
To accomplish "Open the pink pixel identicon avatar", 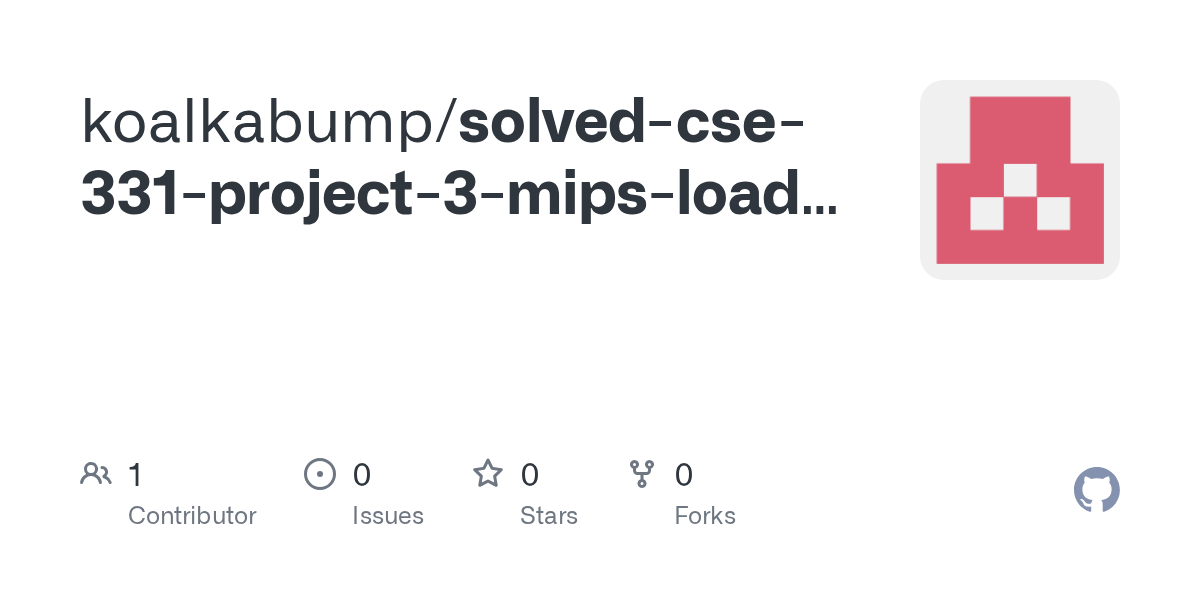I will 1020,180.
